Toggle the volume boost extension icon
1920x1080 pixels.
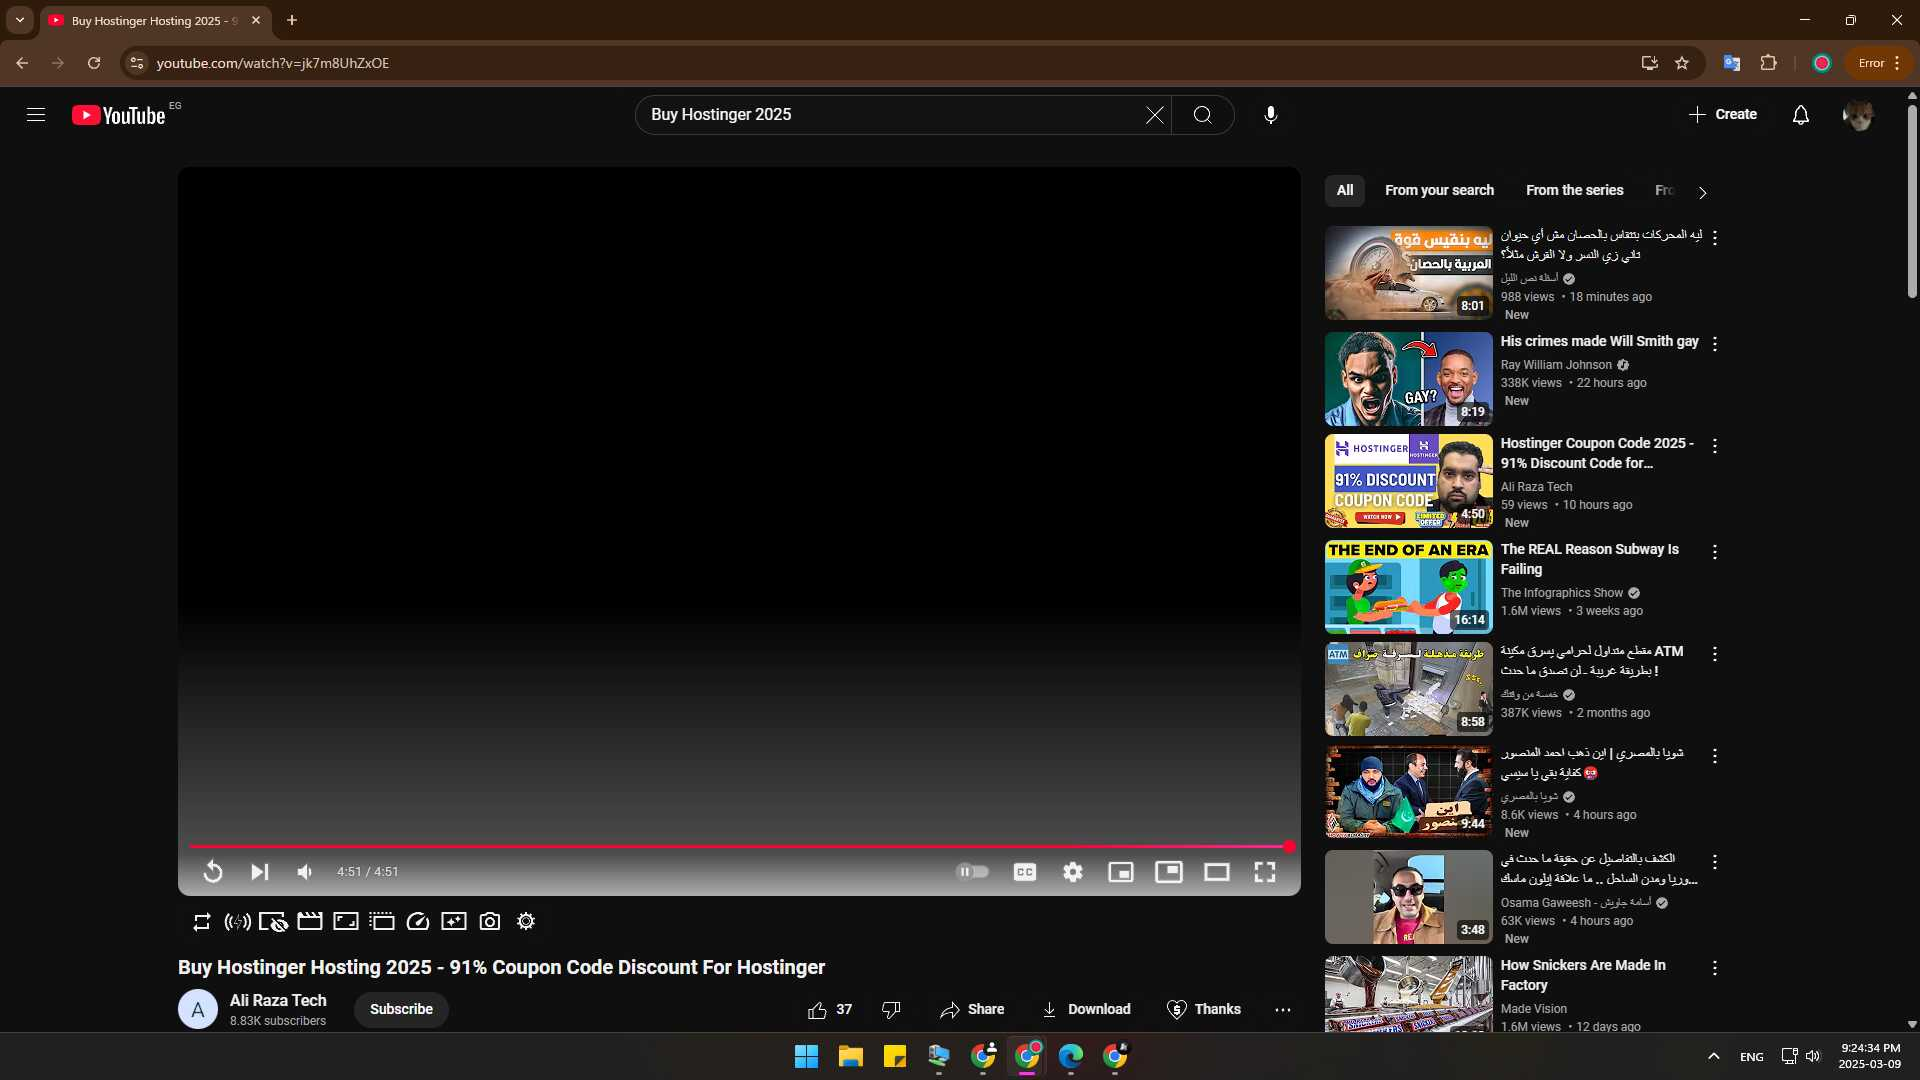pos(237,922)
